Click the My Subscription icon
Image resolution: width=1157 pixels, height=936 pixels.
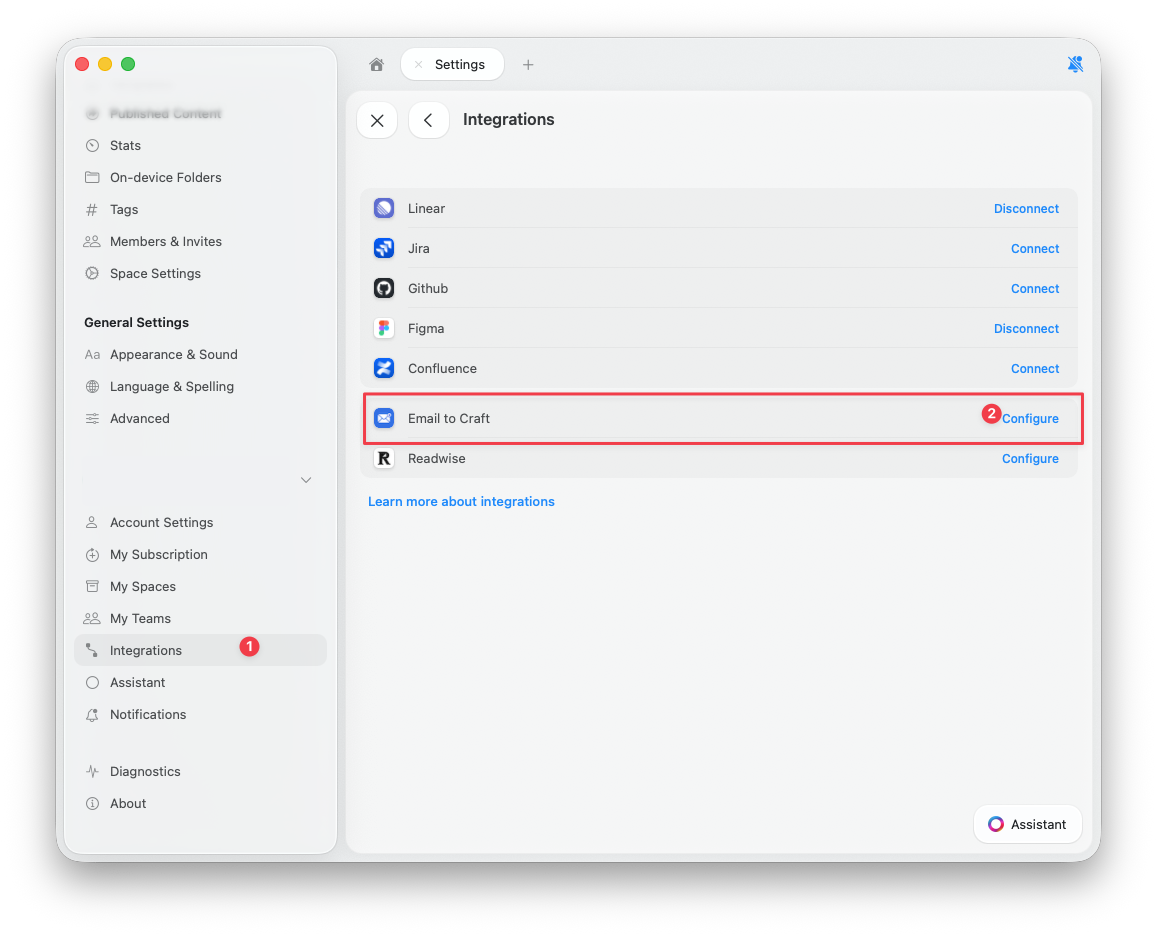point(92,555)
